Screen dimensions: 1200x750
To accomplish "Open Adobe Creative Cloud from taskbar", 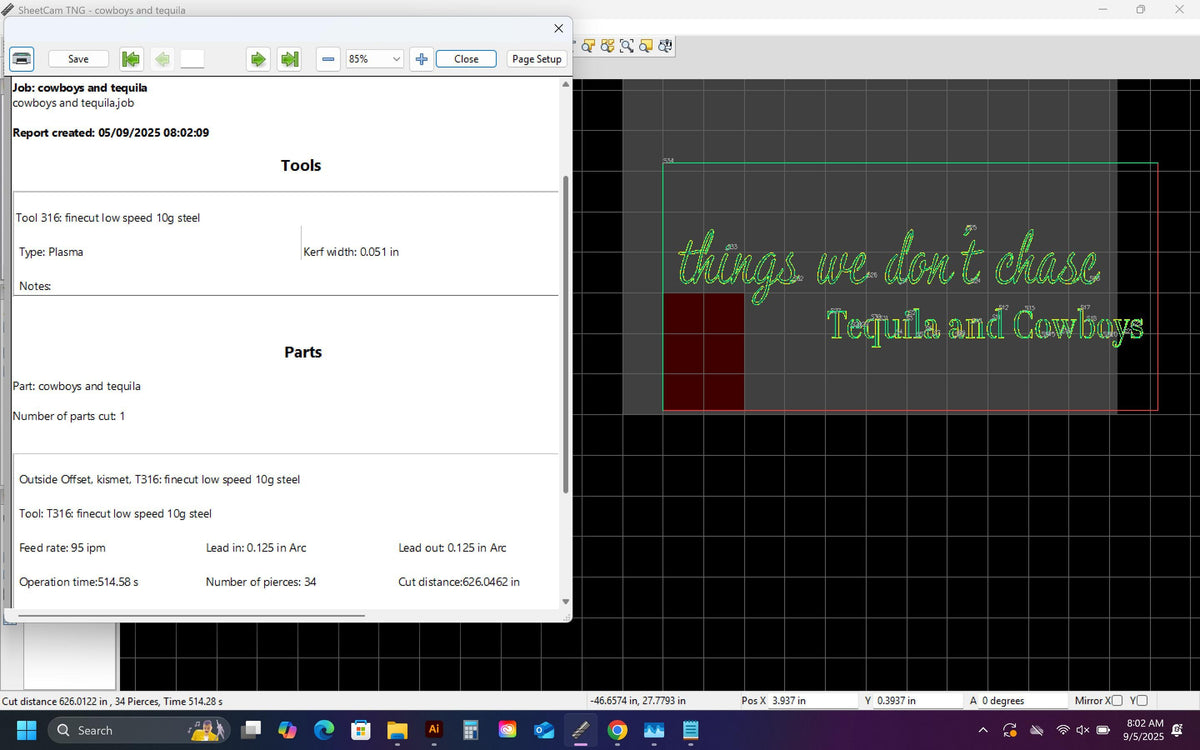I will click(507, 730).
